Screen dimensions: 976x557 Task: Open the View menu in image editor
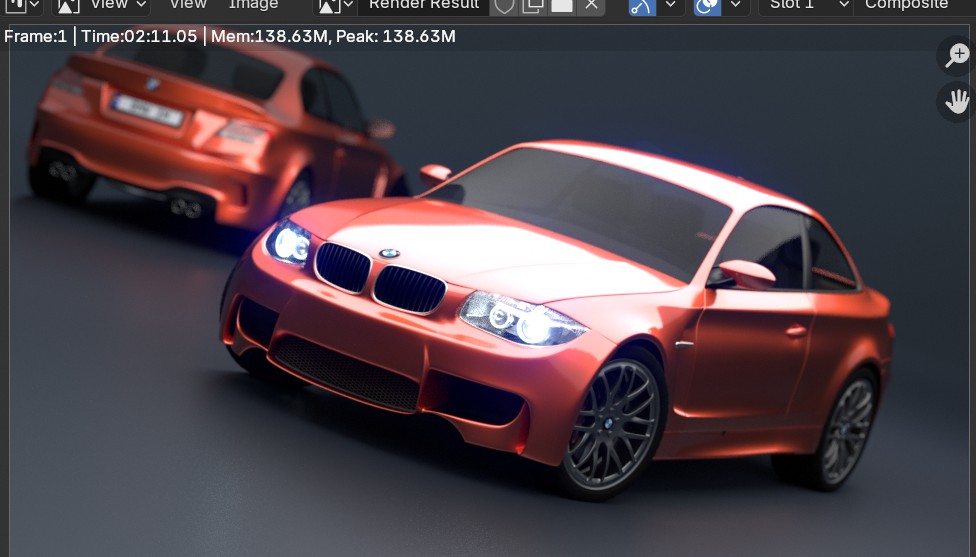tap(187, 6)
